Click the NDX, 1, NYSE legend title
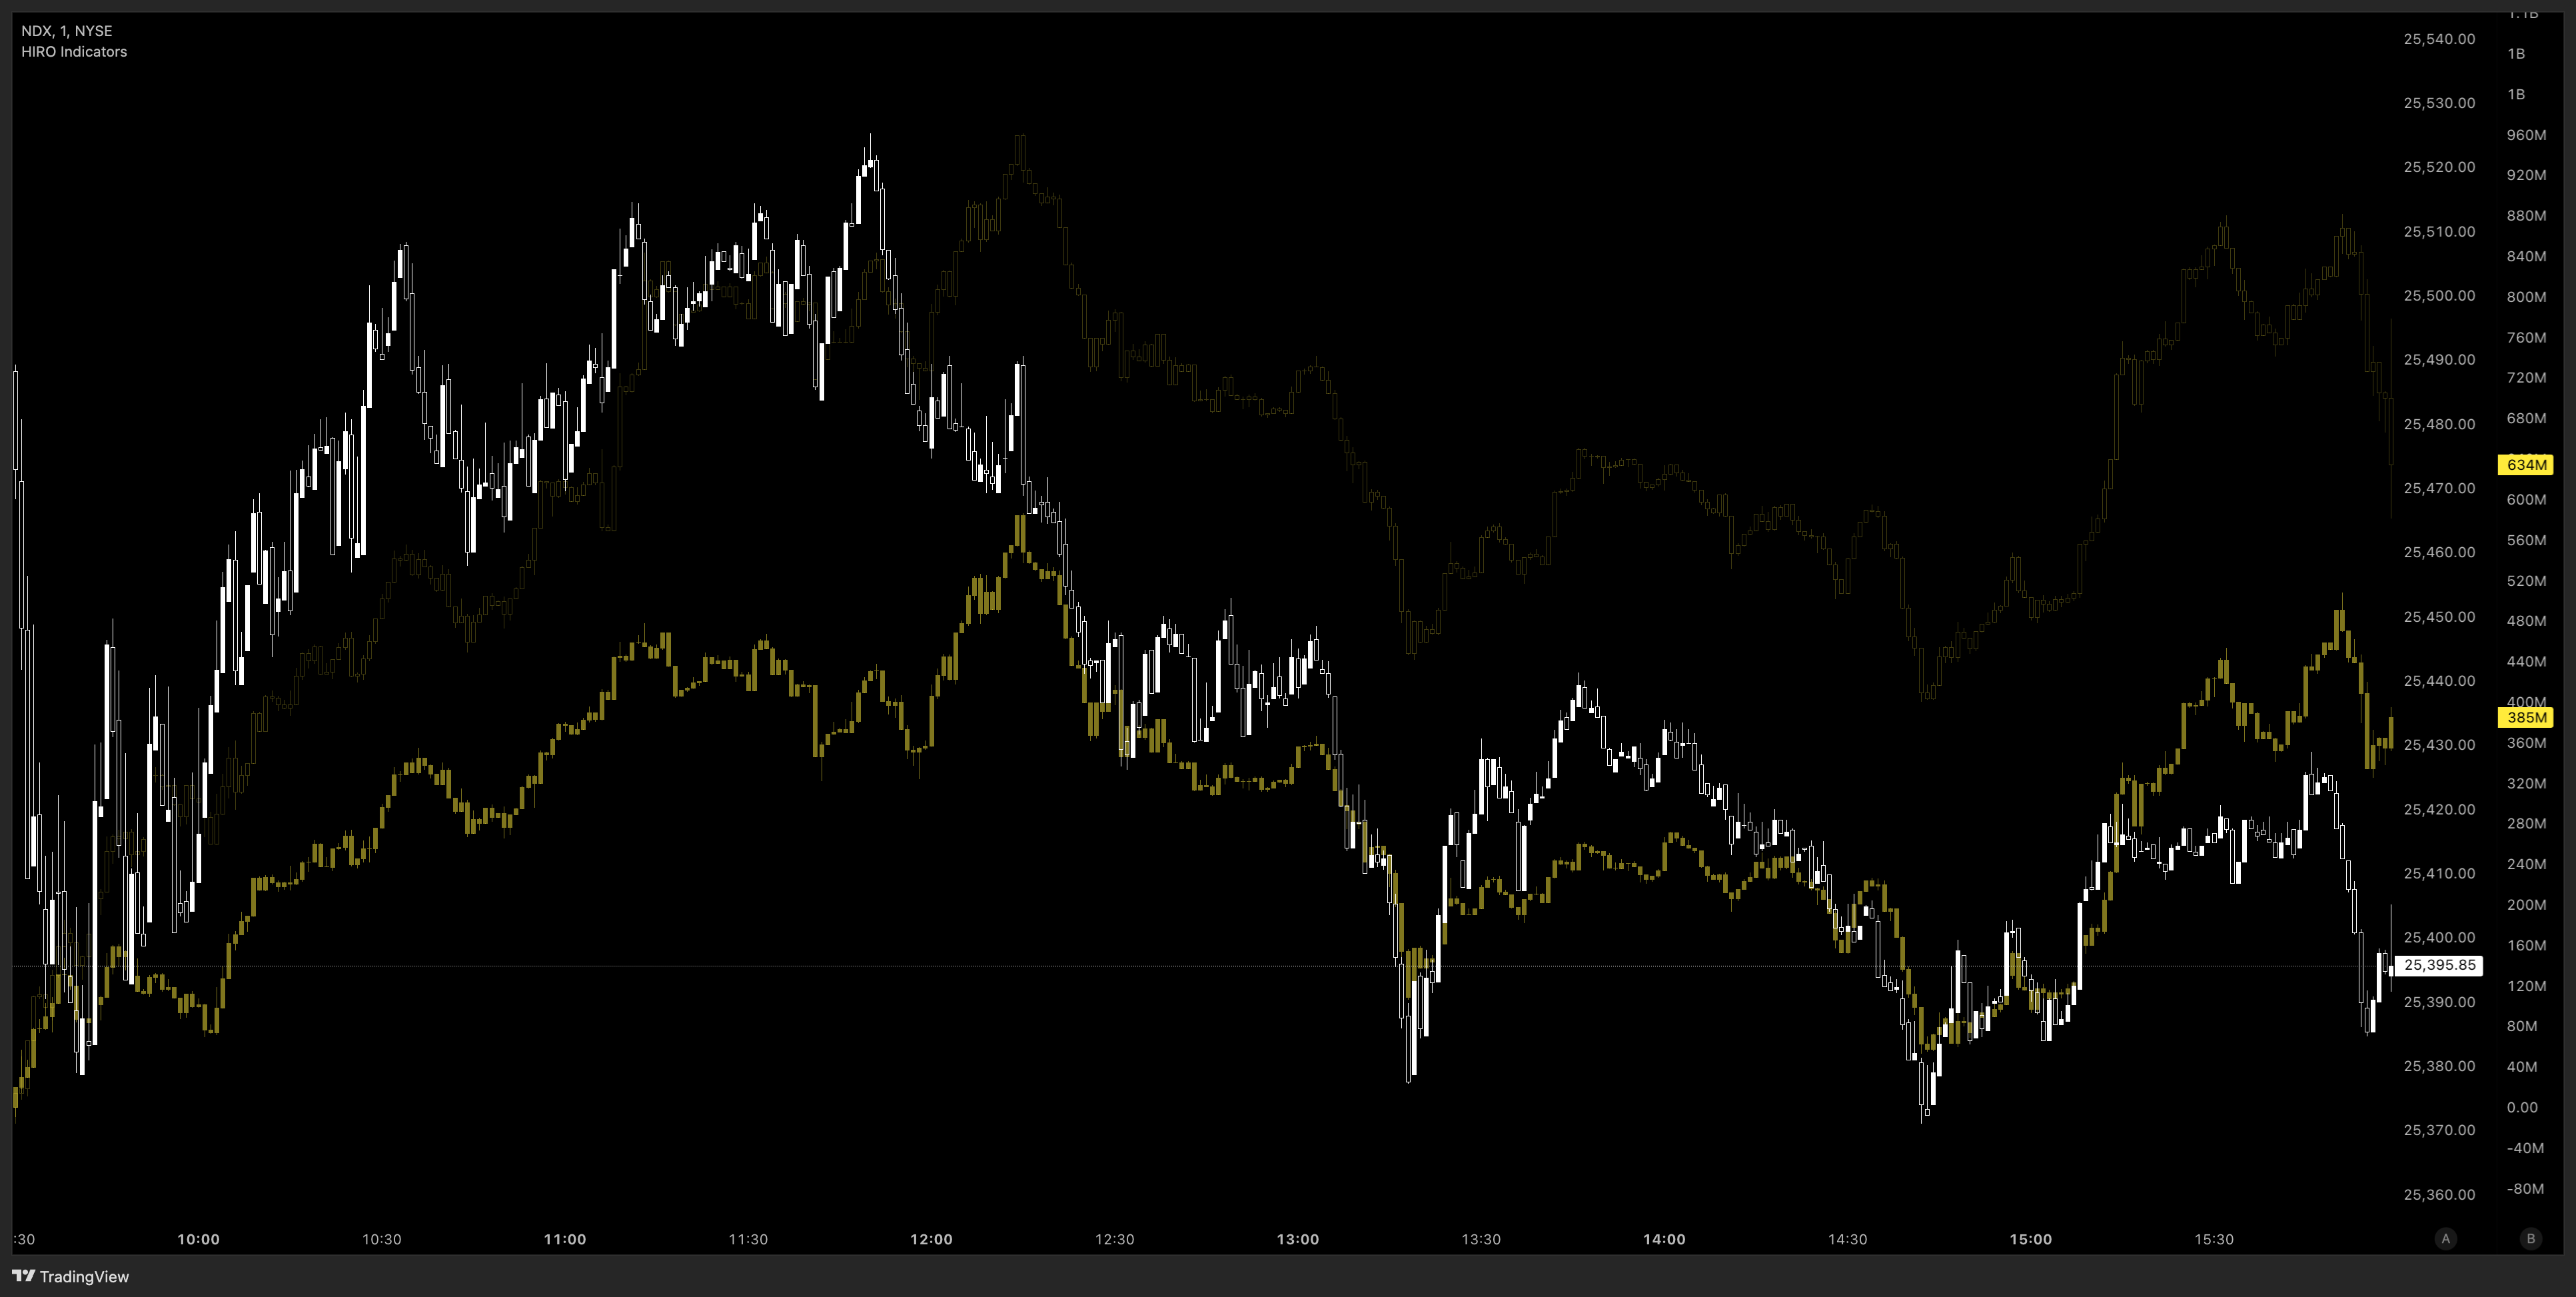This screenshot has height=1297, width=2576. coord(67,31)
